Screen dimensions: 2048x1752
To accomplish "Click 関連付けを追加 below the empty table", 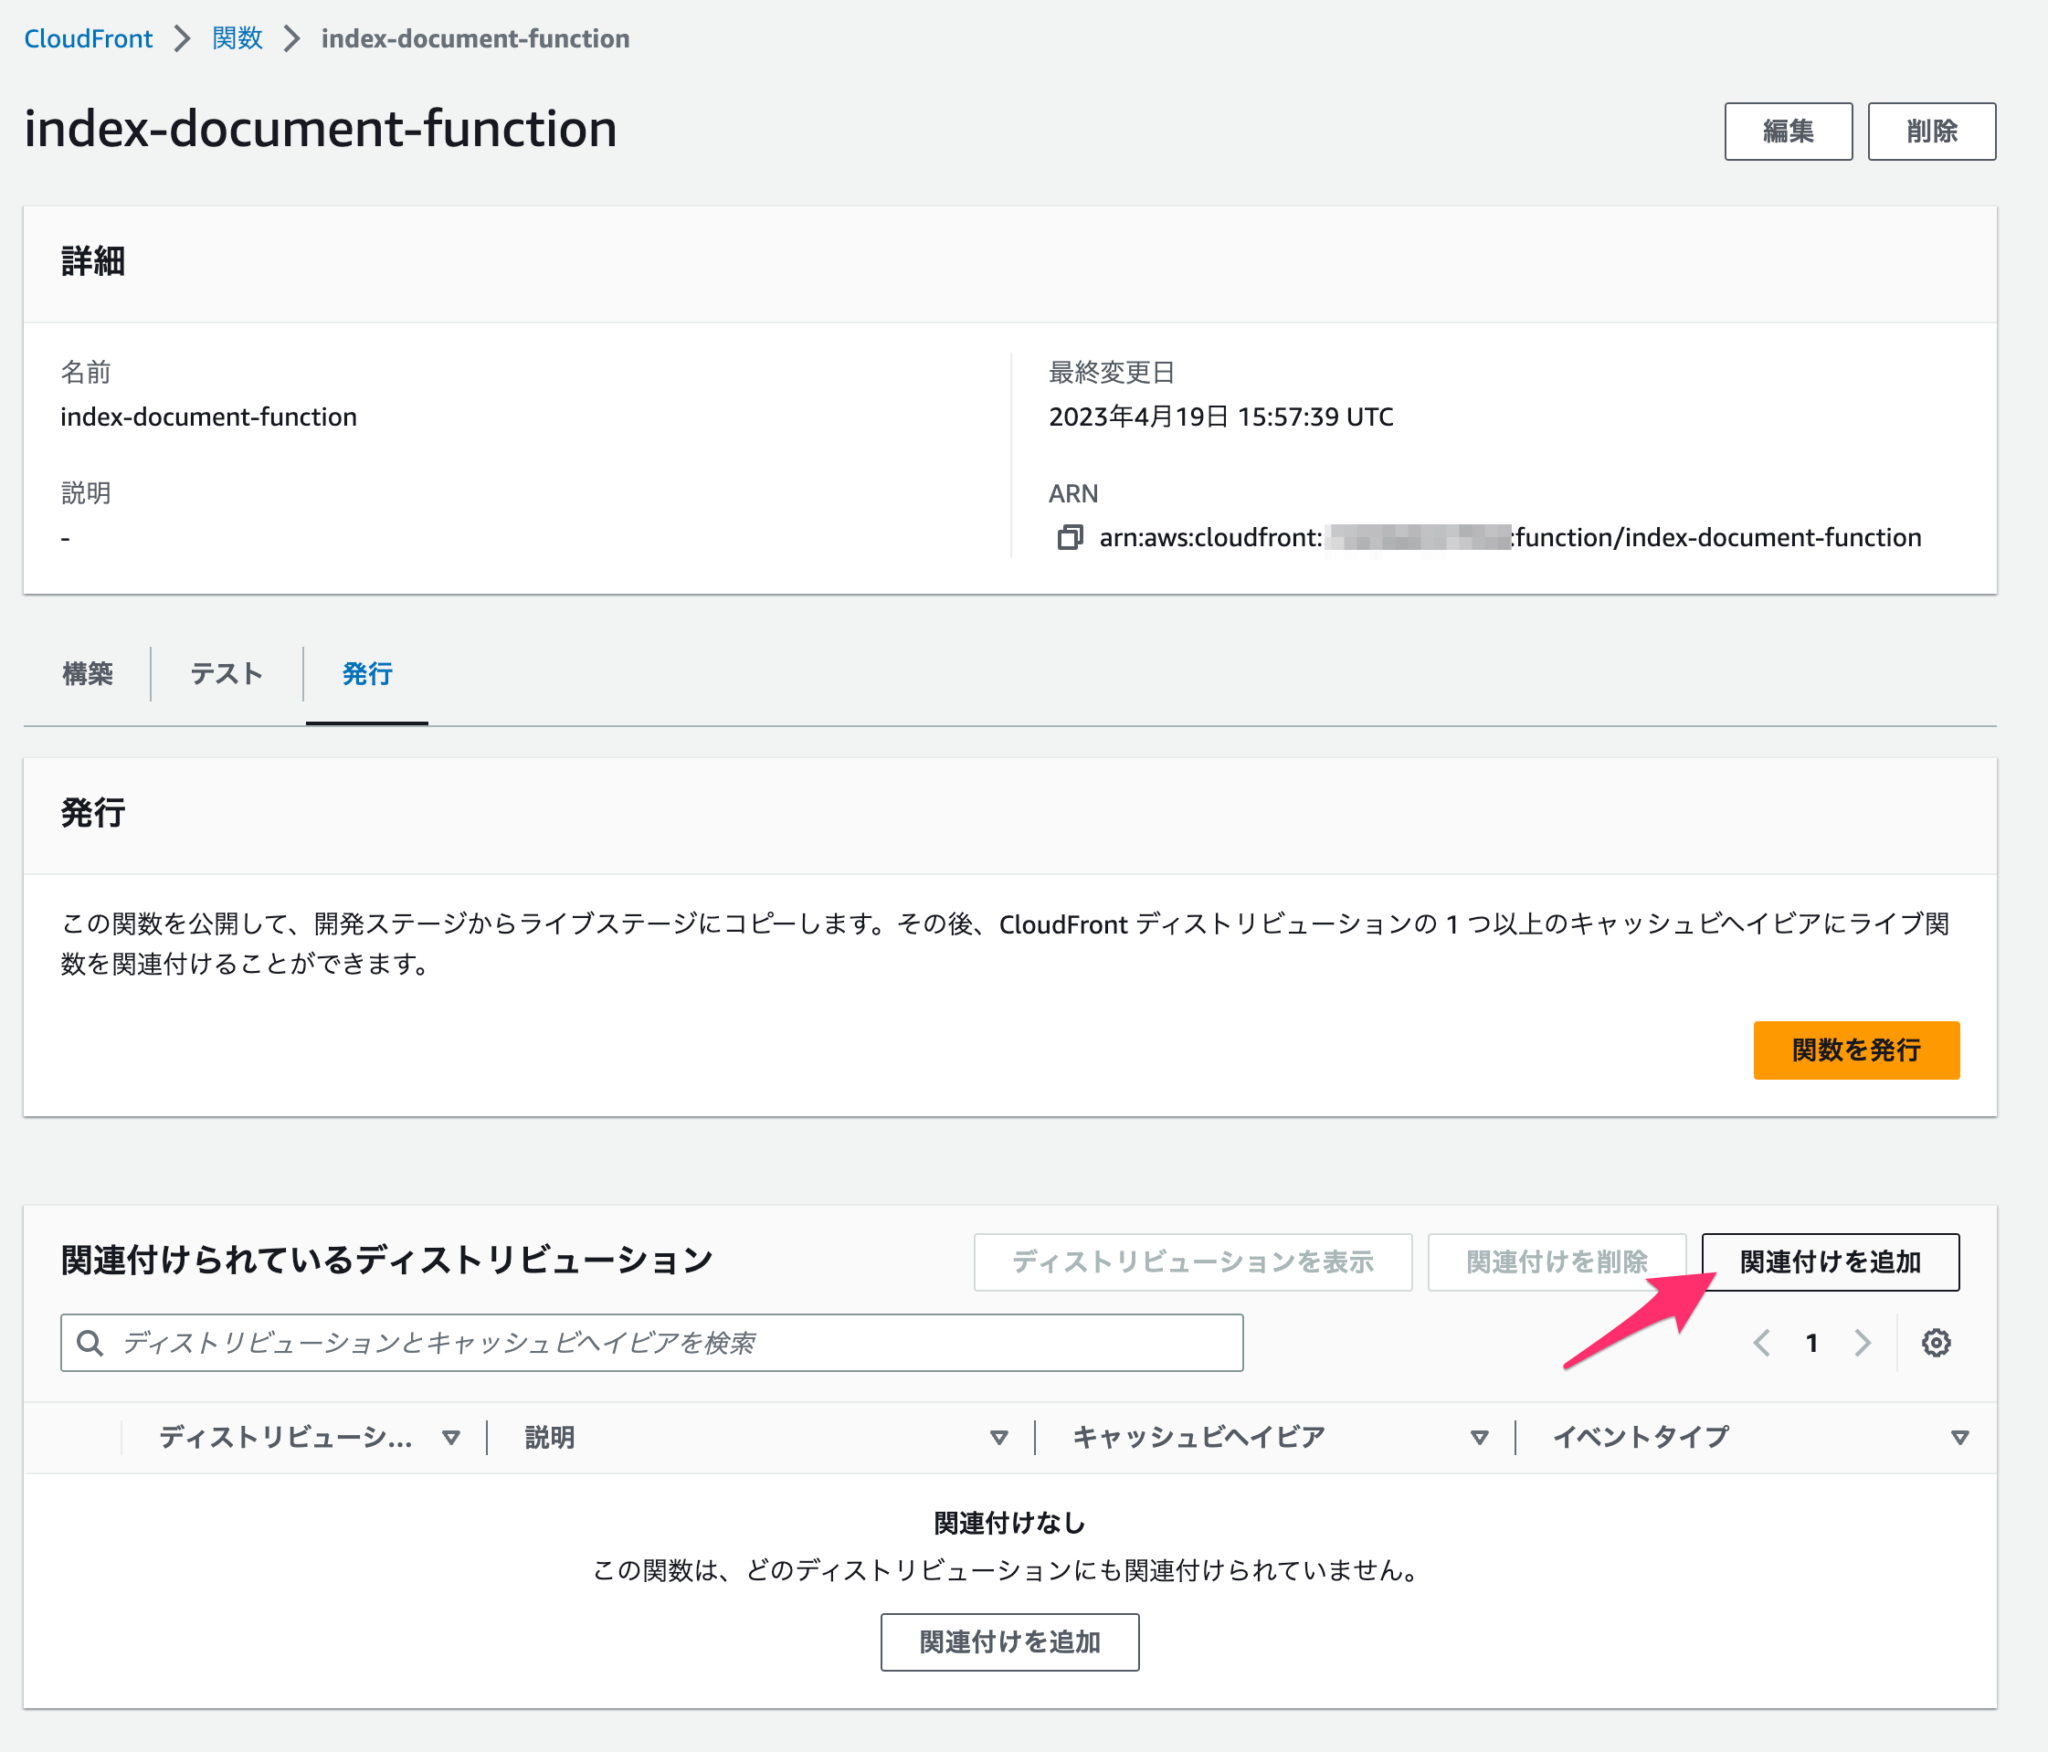I will tap(1009, 1642).
